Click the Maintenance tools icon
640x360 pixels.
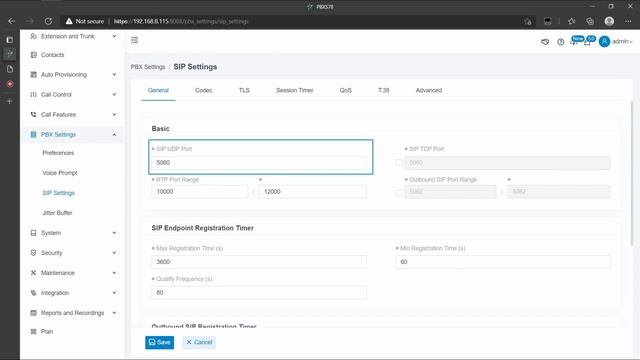coord(33,273)
